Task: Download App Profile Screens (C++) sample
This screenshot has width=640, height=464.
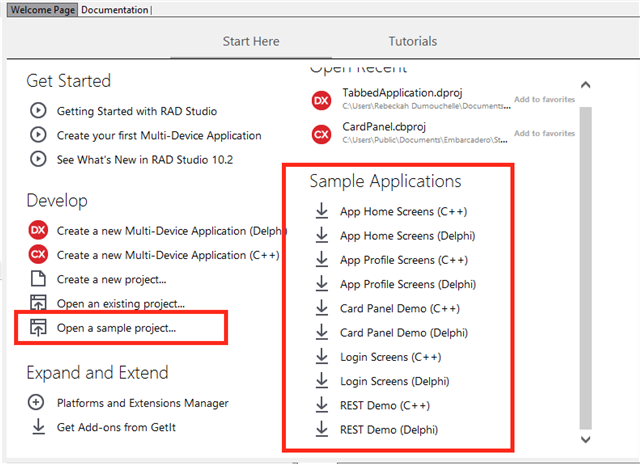Action: click(x=404, y=260)
